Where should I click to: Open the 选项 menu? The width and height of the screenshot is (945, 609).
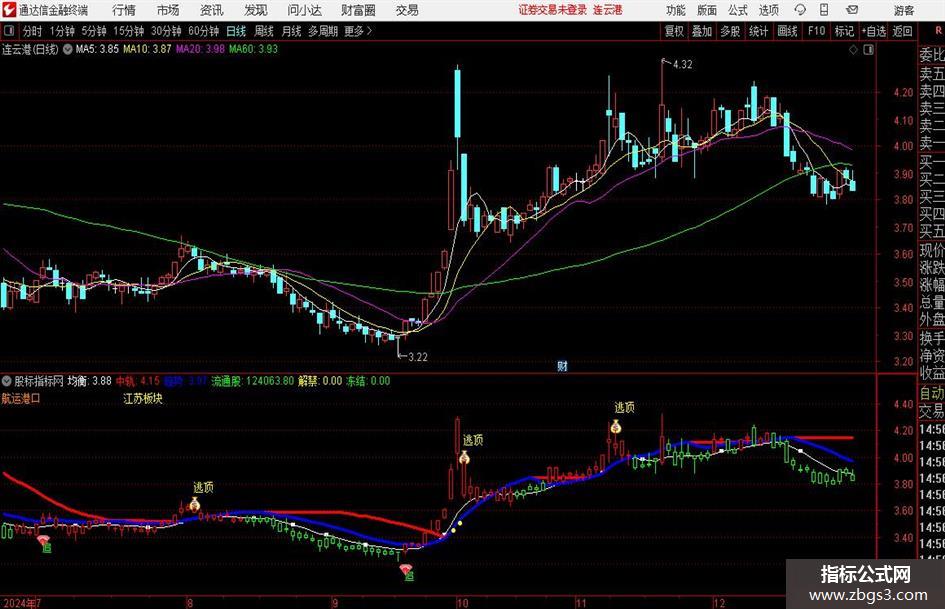pos(768,10)
